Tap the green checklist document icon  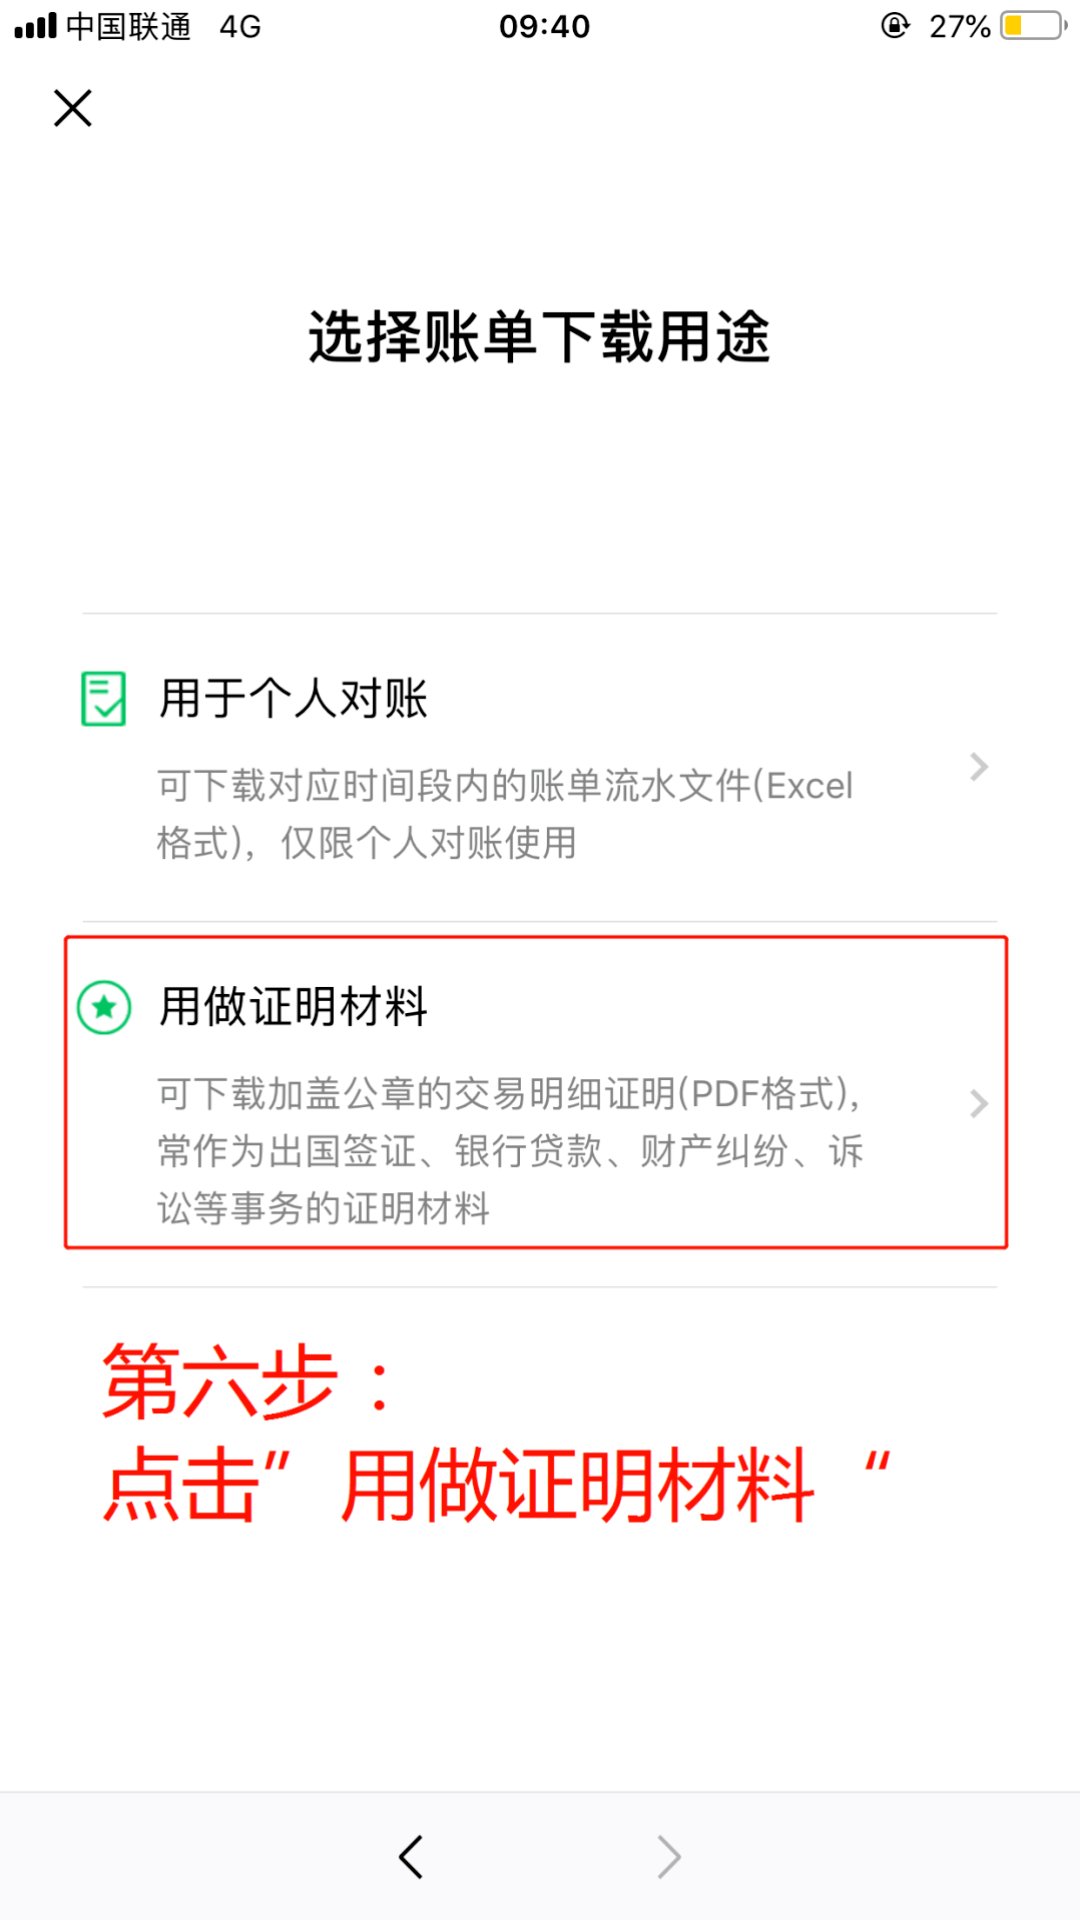(103, 698)
